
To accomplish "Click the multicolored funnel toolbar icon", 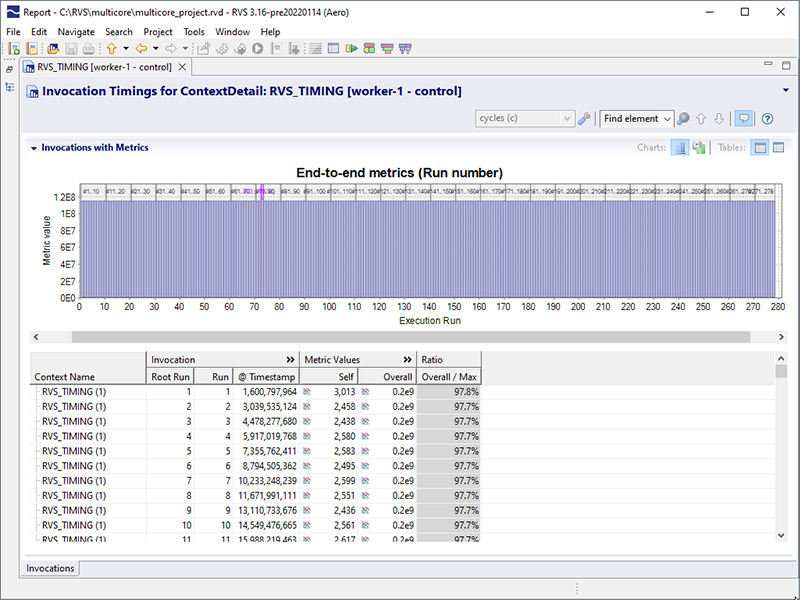I will (387, 48).
